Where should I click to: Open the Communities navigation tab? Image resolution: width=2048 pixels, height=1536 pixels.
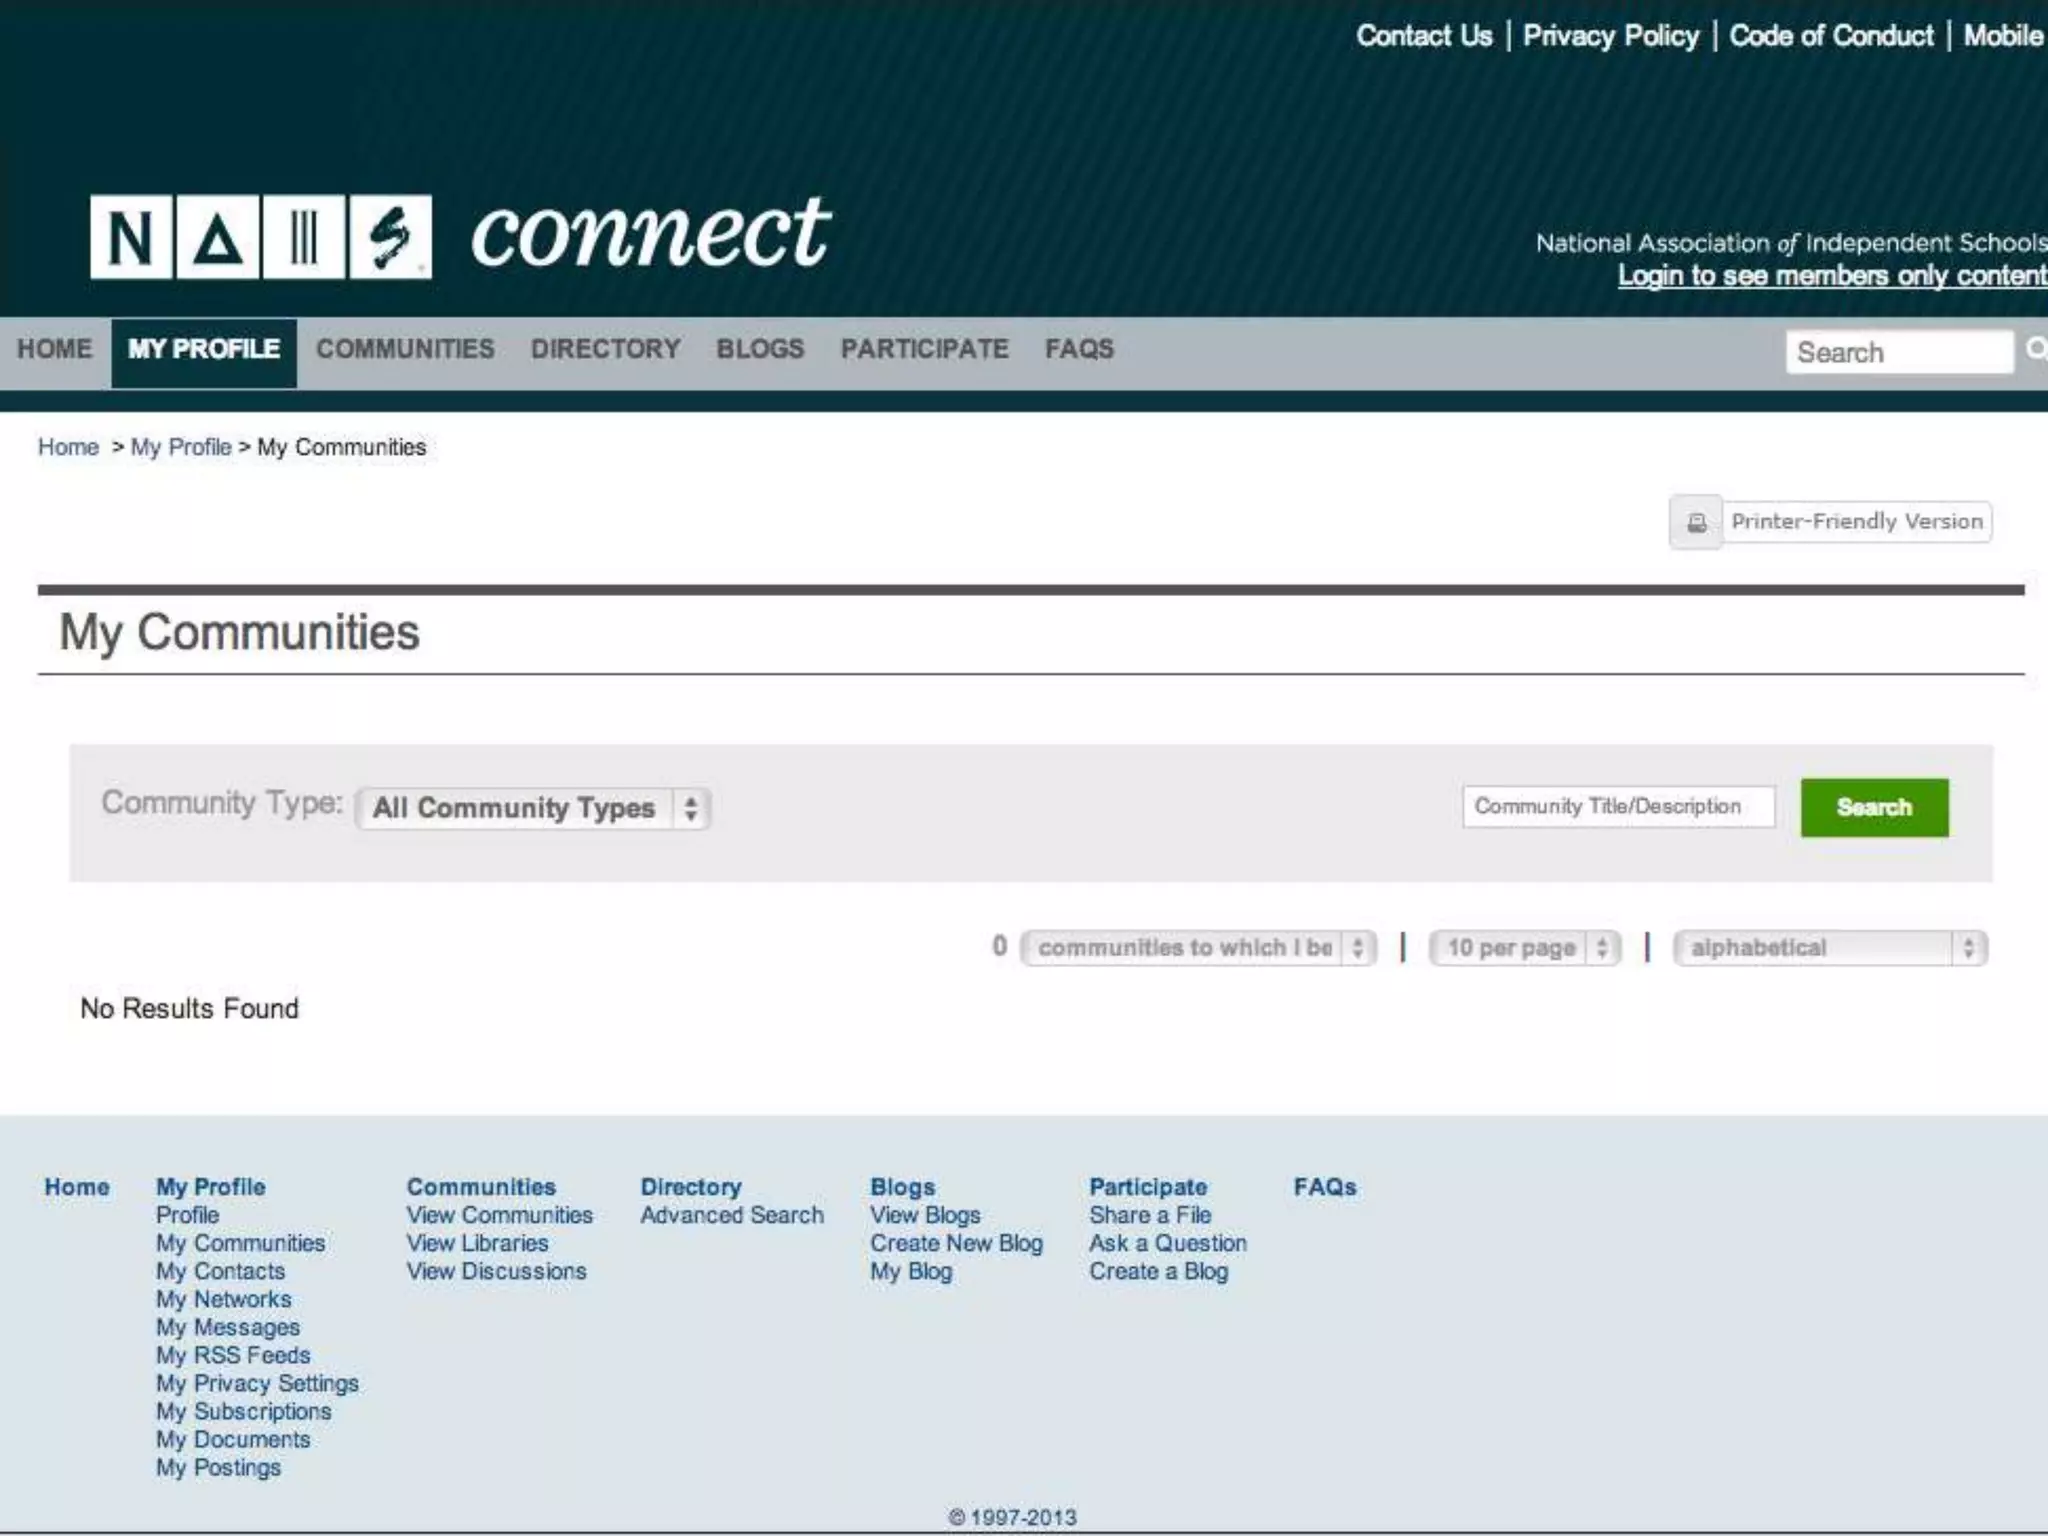point(405,349)
